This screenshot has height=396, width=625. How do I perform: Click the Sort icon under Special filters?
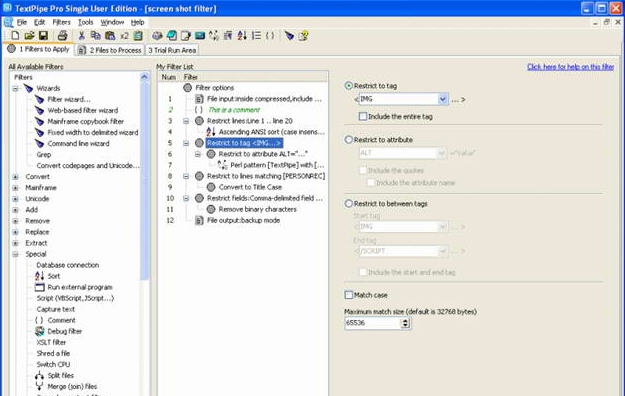39,276
